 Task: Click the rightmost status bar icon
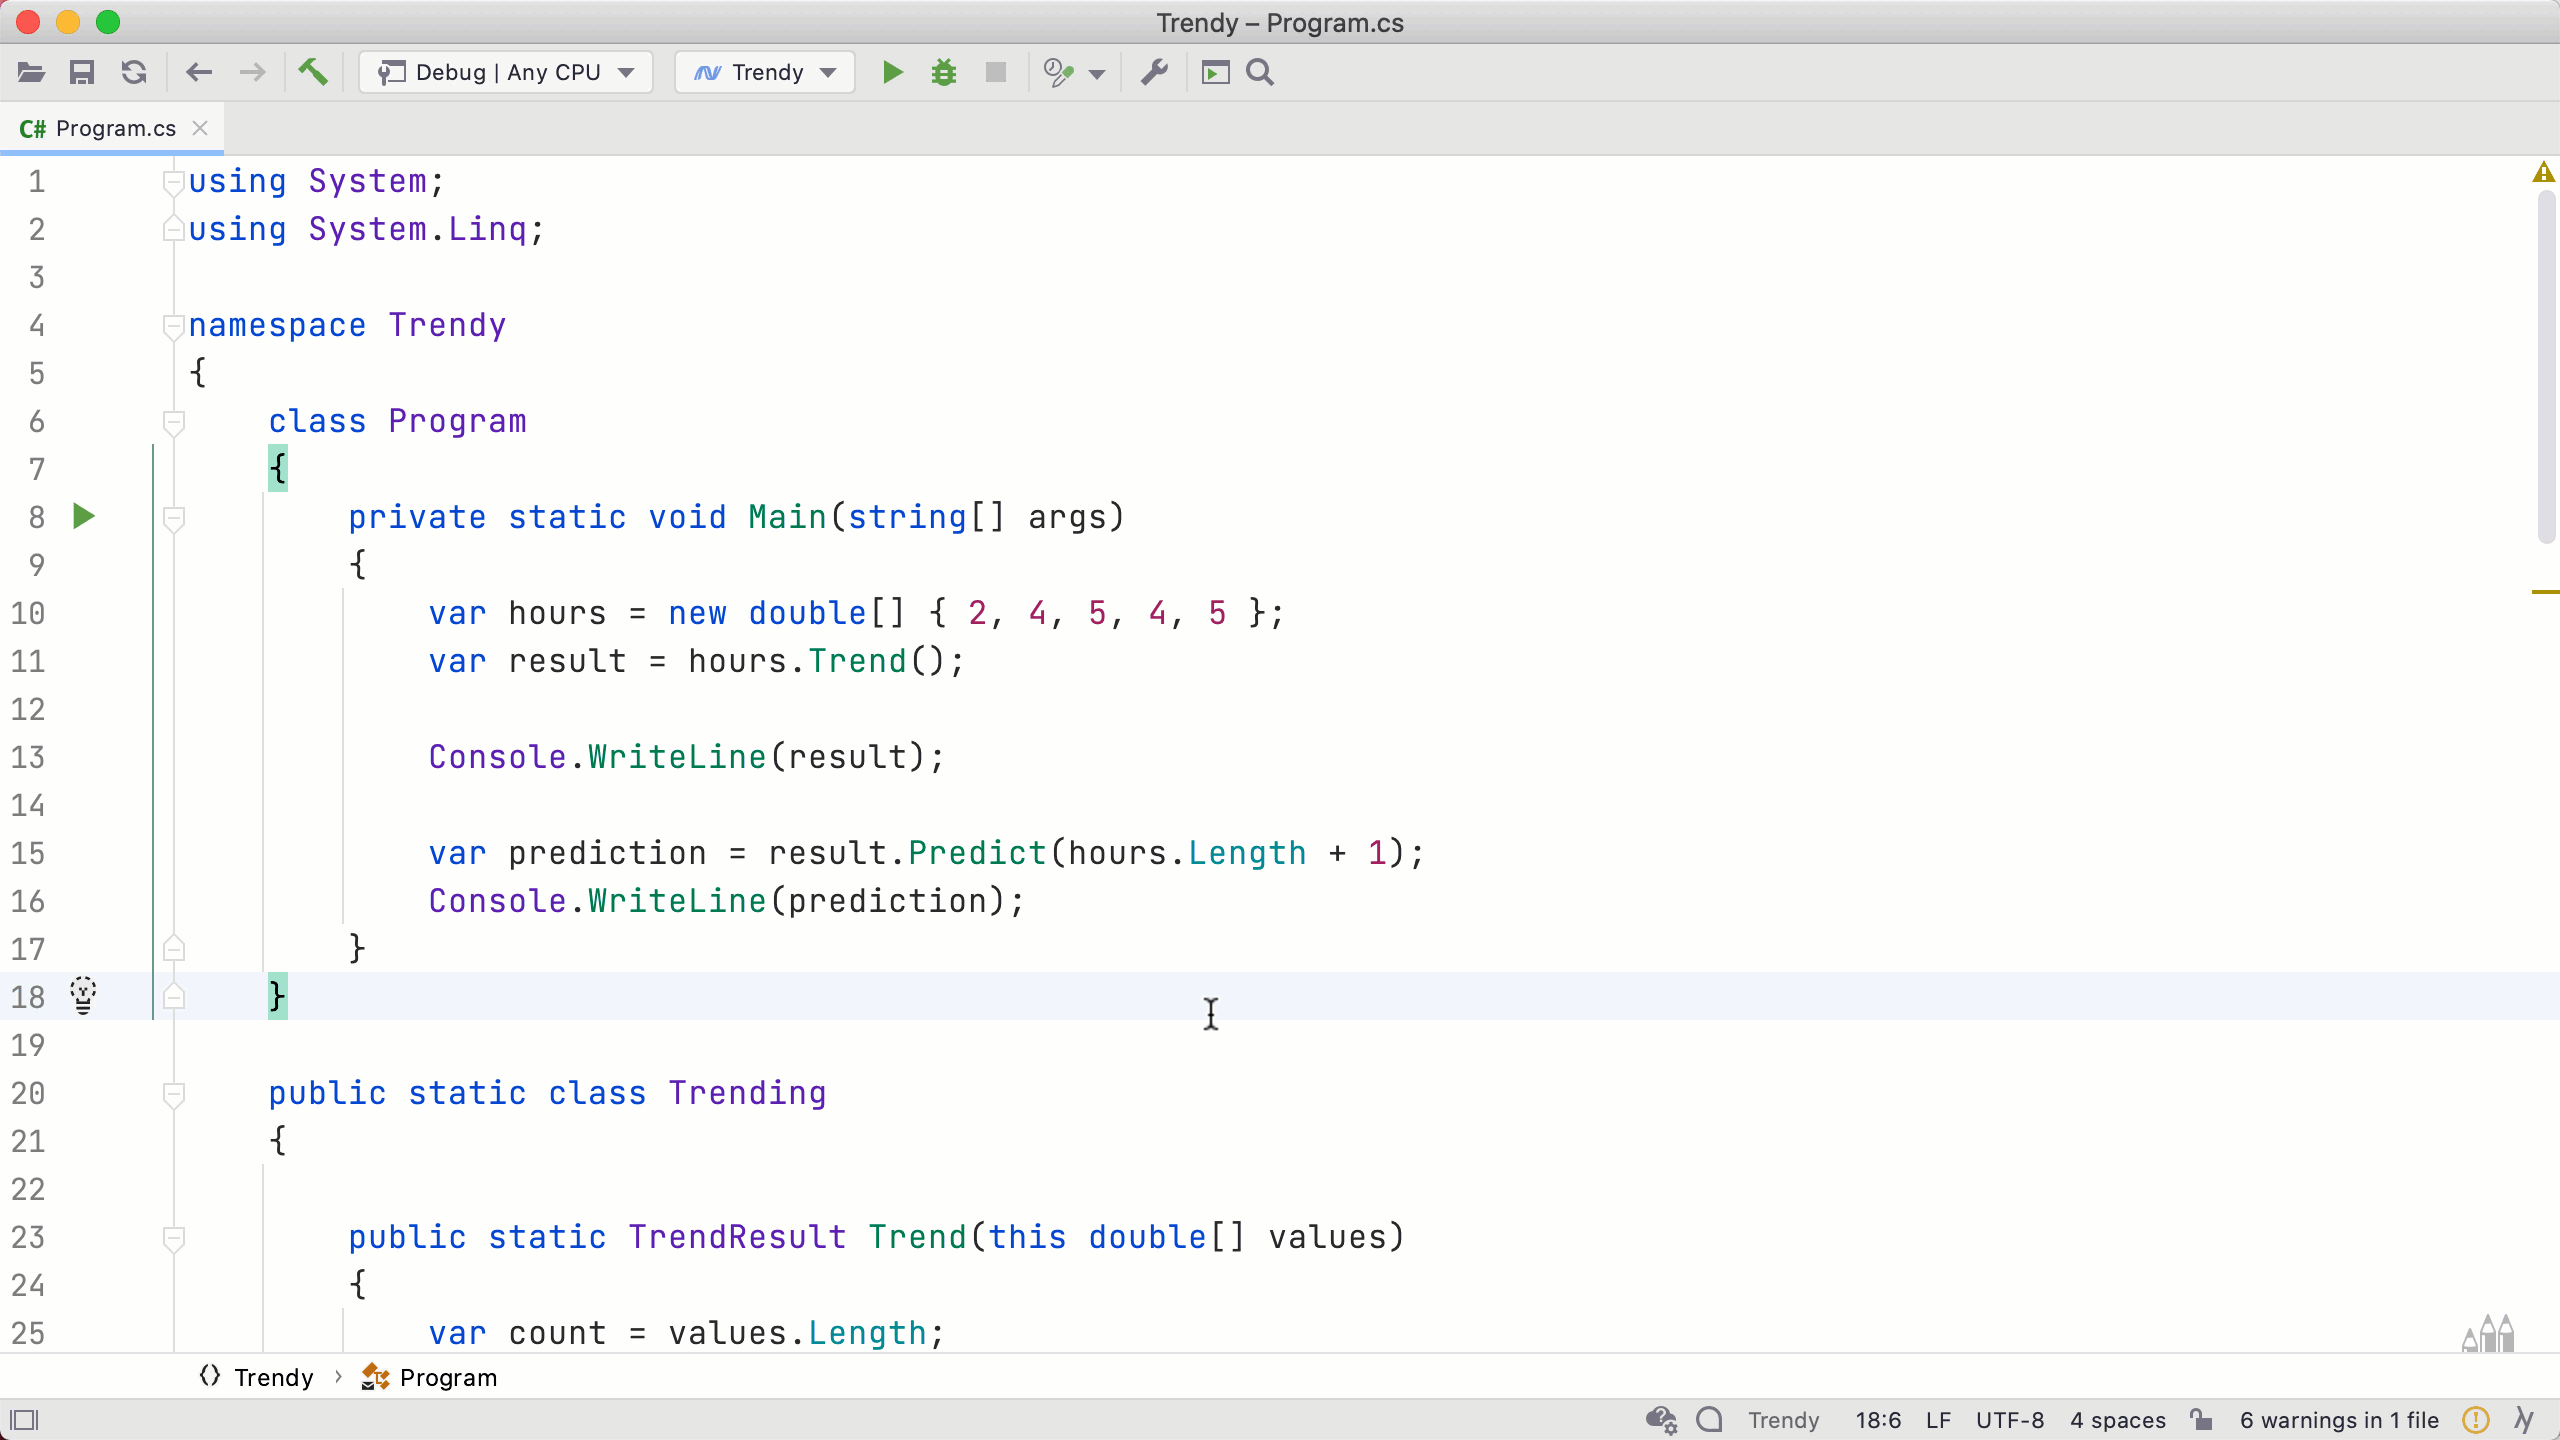point(2524,1420)
